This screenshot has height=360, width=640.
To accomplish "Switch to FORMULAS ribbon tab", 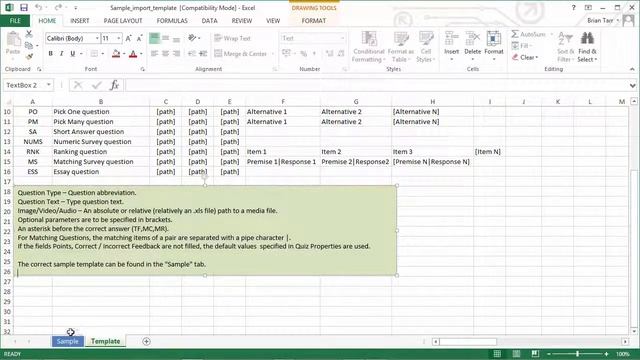I will point(172,20).
